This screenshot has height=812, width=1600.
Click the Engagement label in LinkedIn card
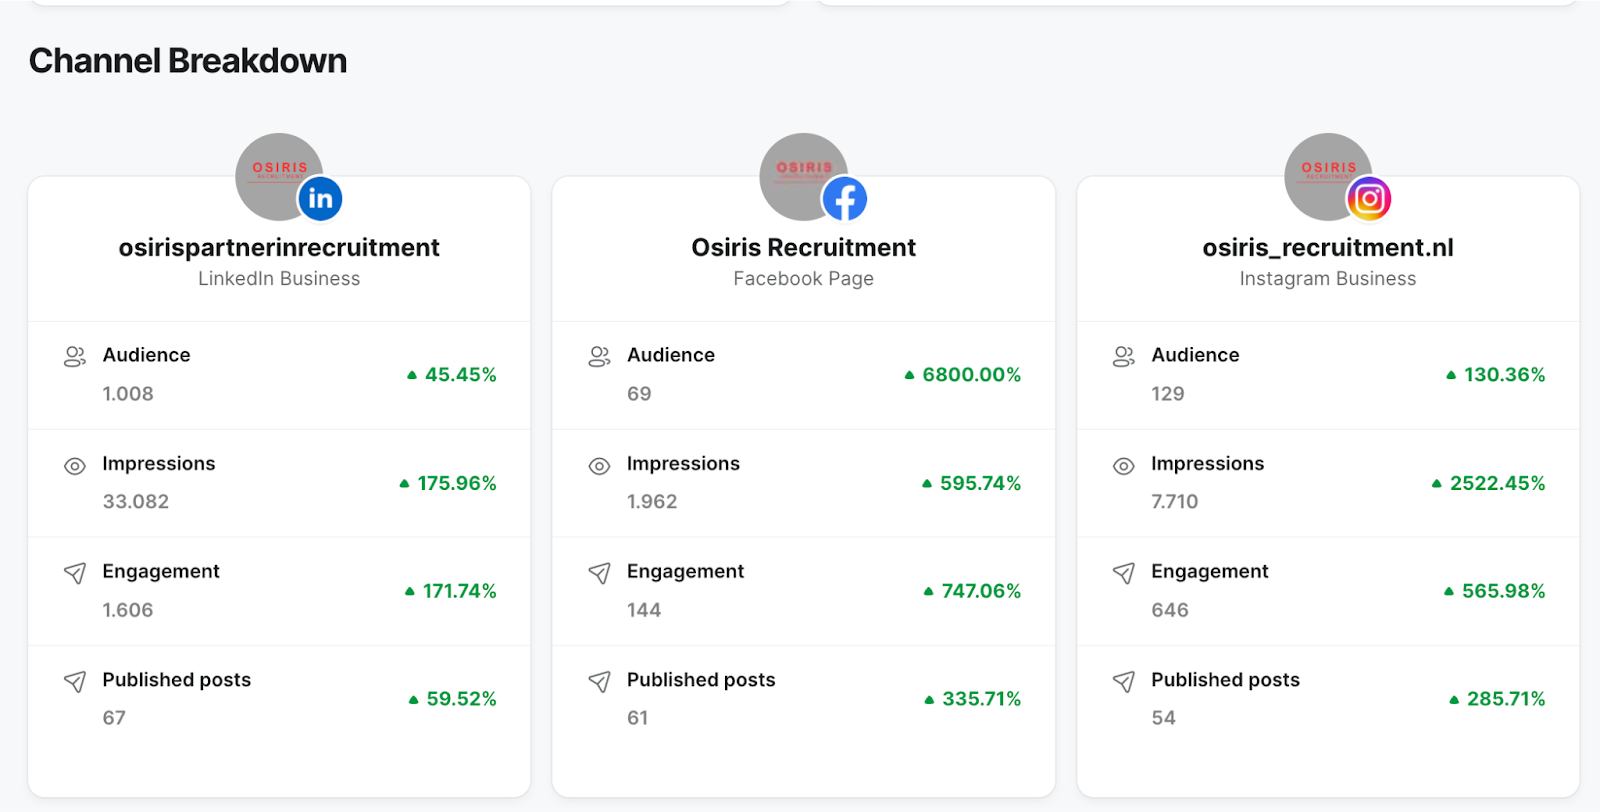click(161, 572)
